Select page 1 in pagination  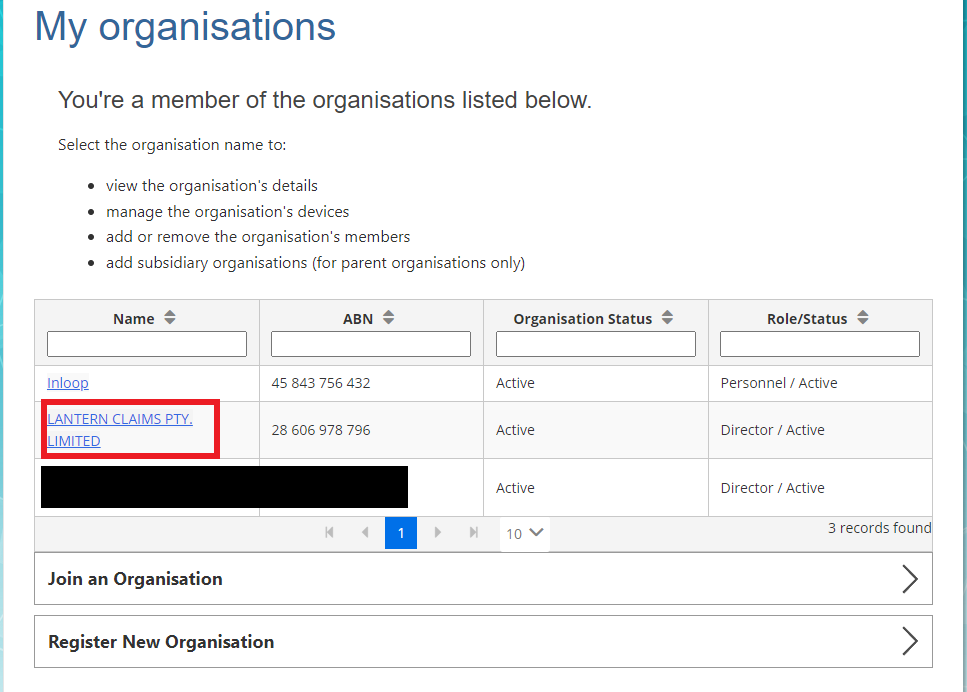tap(401, 533)
